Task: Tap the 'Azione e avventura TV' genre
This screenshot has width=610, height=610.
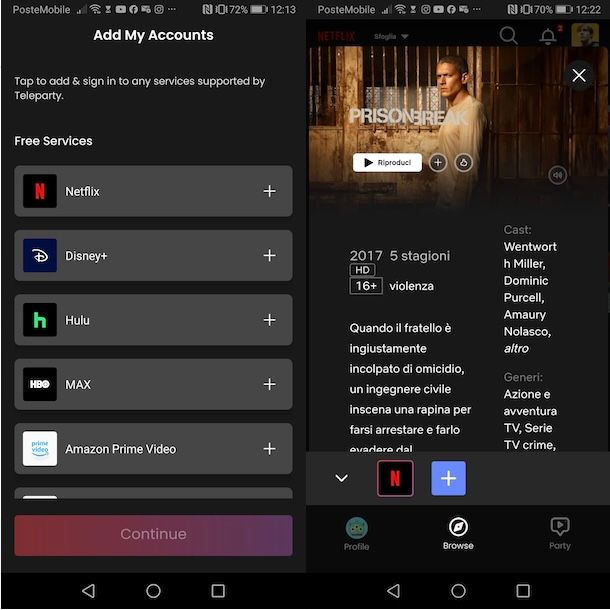Action: pos(530,411)
